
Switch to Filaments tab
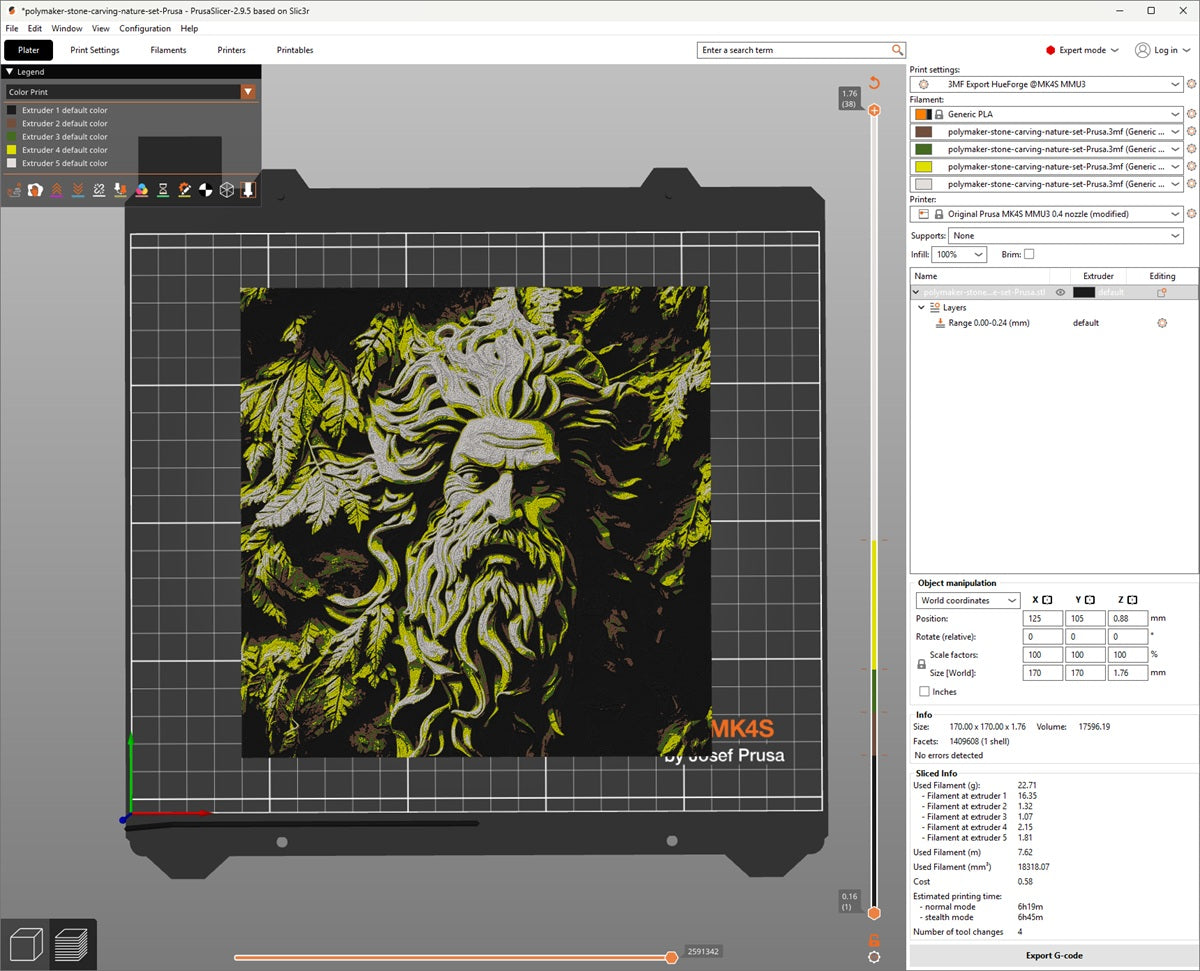[169, 50]
